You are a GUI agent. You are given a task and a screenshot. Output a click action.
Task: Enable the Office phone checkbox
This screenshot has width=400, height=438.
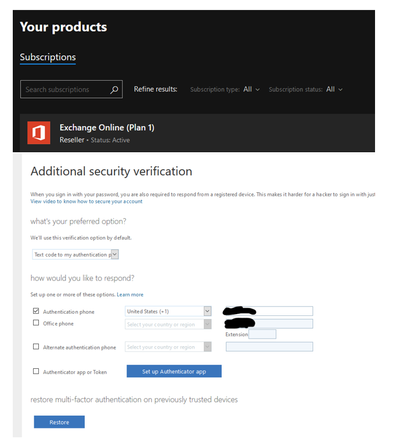coord(36,323)
